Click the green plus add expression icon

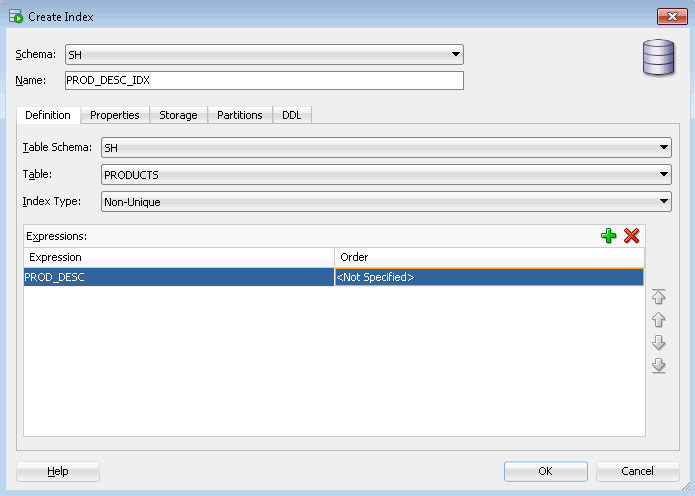click(609, 236)
